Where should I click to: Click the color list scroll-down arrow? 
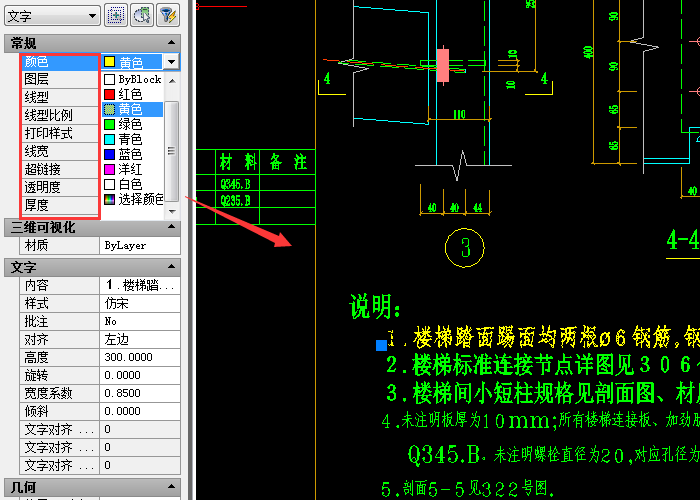(x=172, y=211)
